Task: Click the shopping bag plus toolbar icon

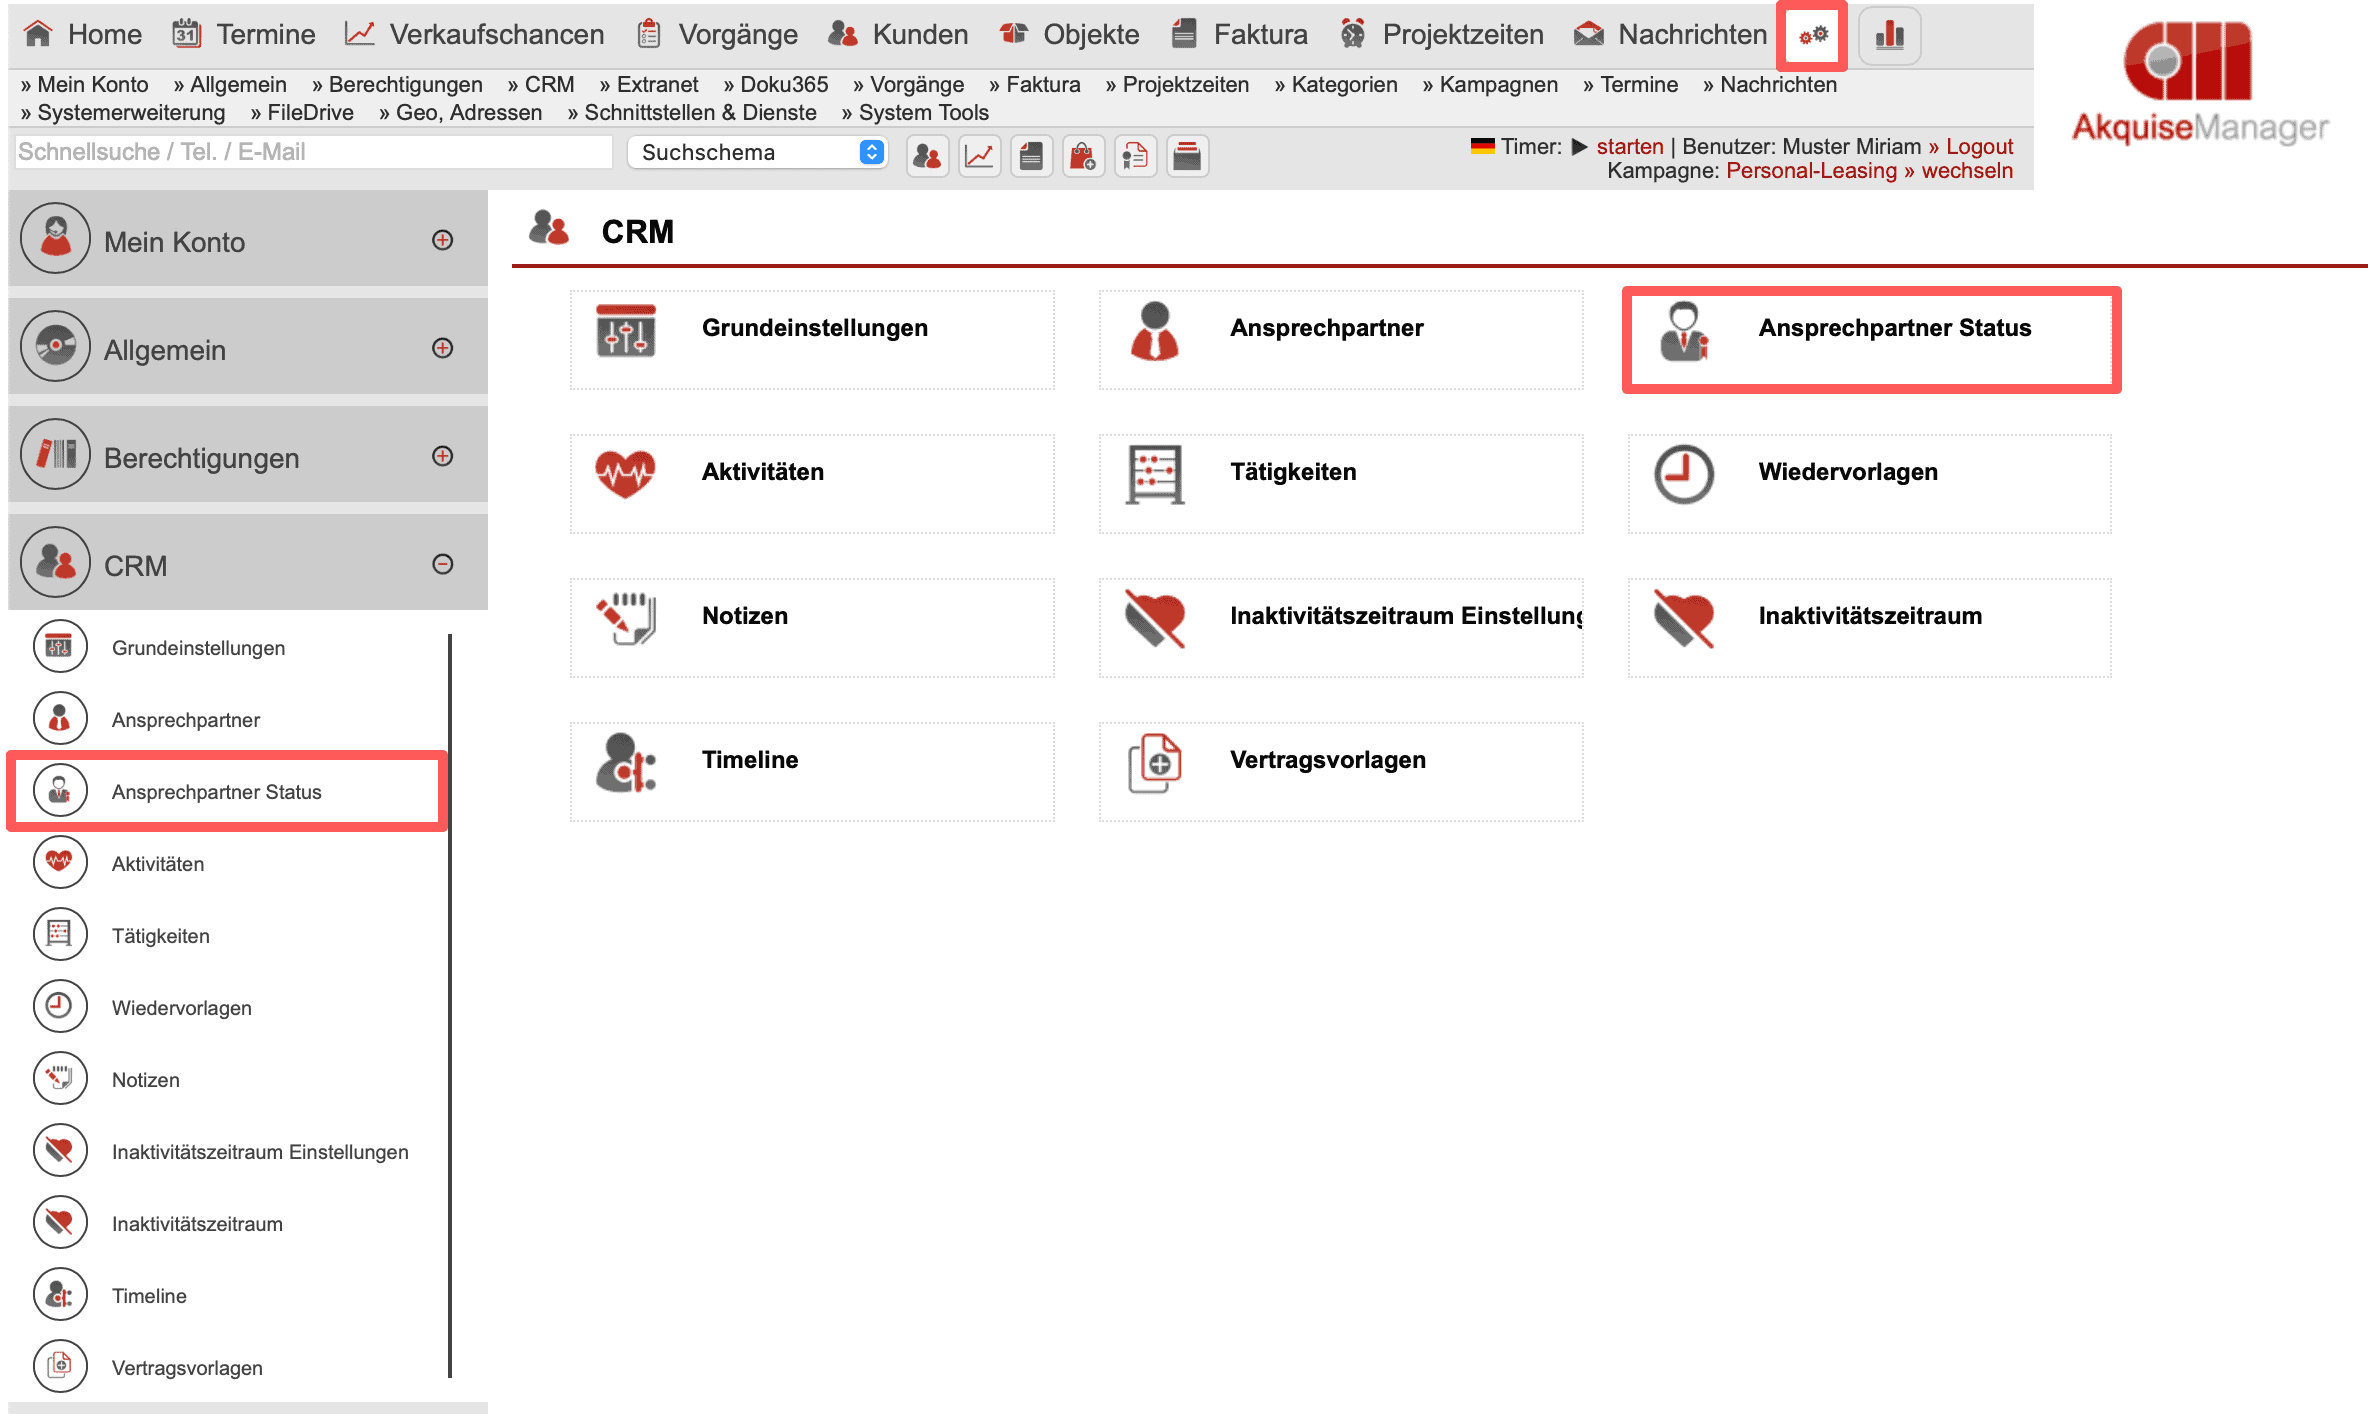Action: 1083,156
